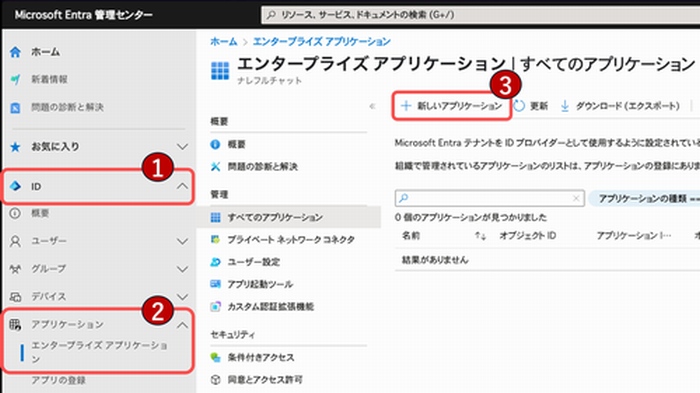The height and width of the screenshot is (393, 700).
Task: Click the 問題の診断と解決 sidebar icon
Action: point(15,108)
